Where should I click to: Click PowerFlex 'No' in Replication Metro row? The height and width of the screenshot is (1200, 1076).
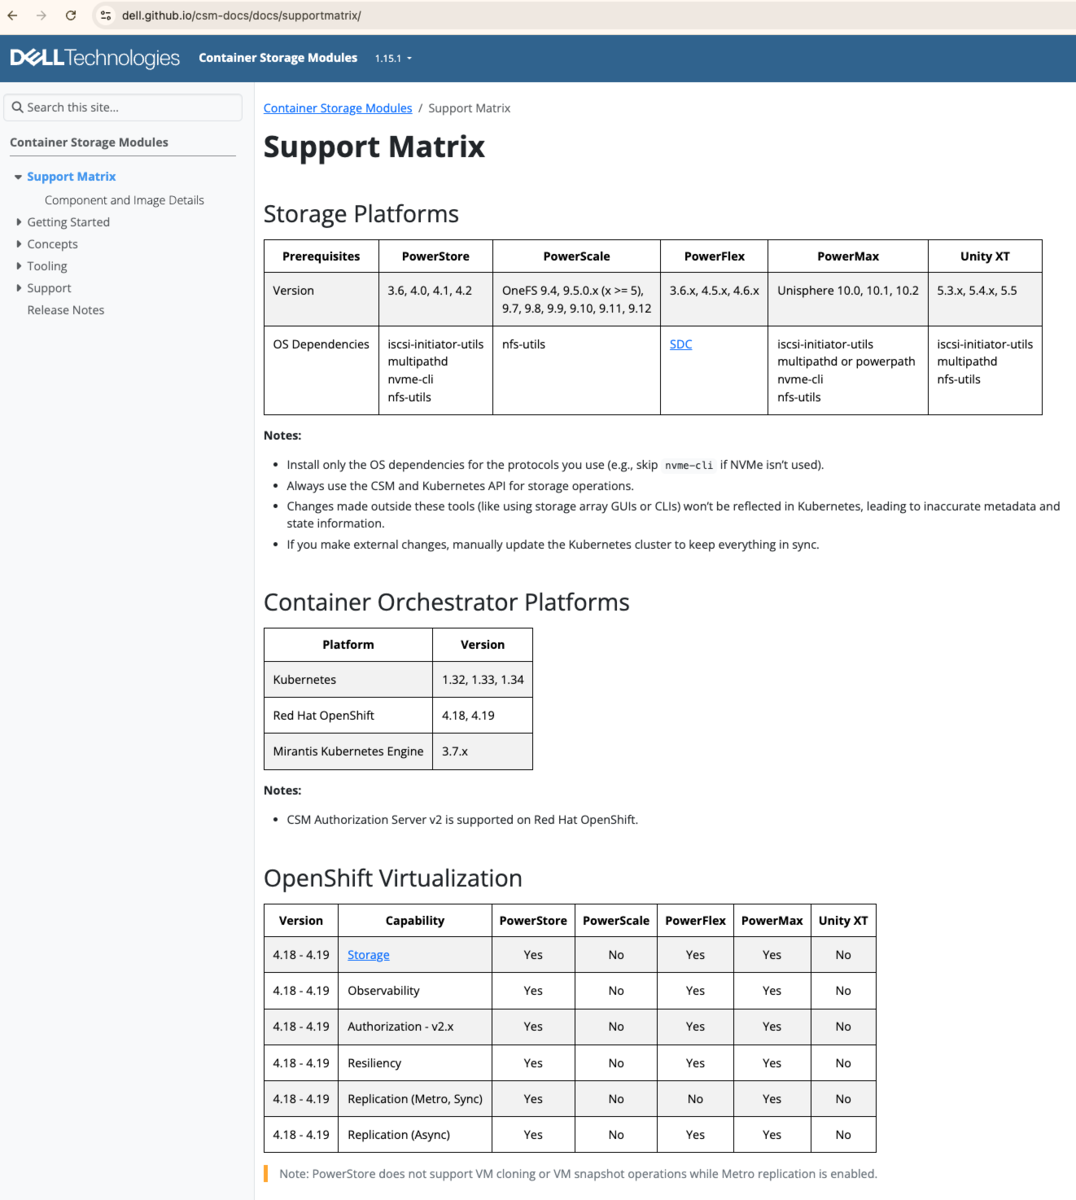pyautogui.click(x=695, y=1099)
